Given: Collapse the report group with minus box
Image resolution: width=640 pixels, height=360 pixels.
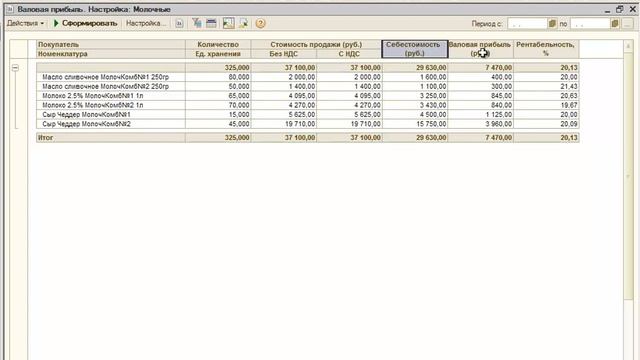Looking at the screenshot, I should click(16, 68).
